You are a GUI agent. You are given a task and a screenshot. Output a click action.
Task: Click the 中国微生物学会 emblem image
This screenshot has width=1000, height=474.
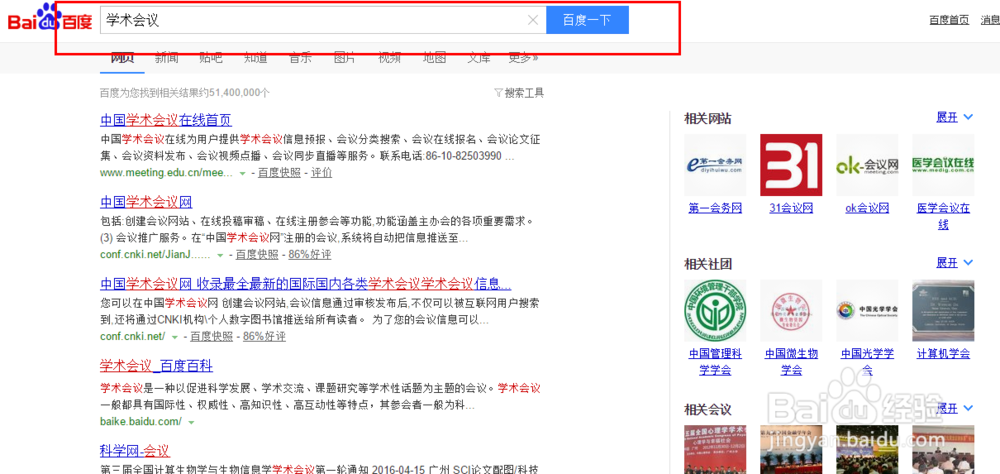(x=791, y=310)
